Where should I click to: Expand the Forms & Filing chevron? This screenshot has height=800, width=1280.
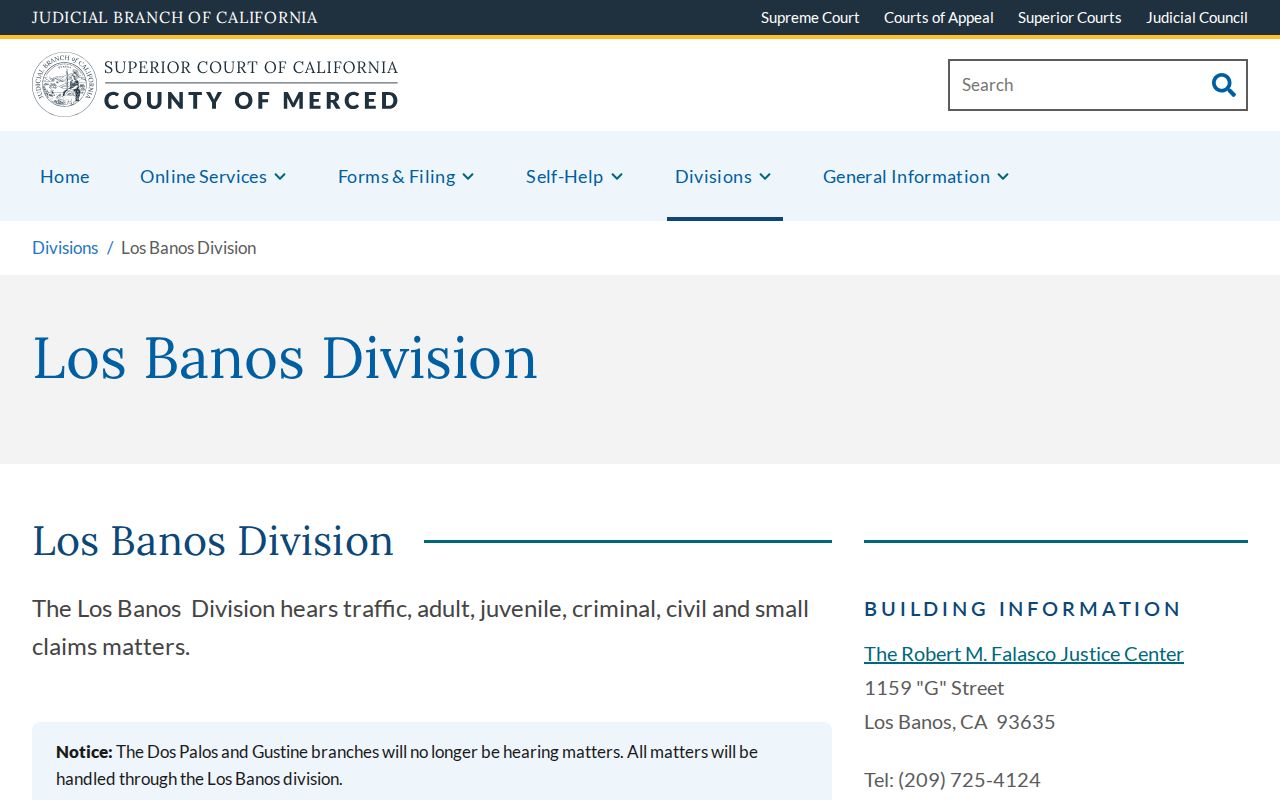tap(468, 177)
